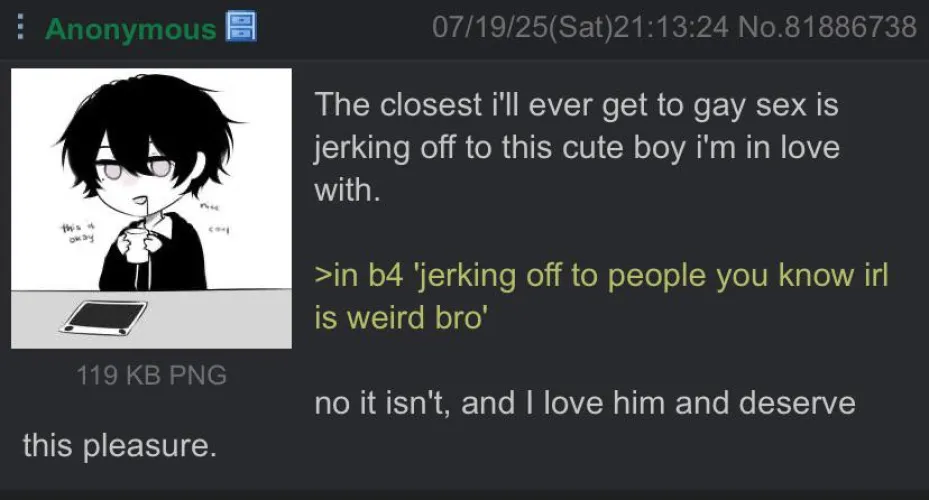
Task: Click the 07/19/25(Sat) date stamp
Action: pyautogui.click(x=521, y=27)
